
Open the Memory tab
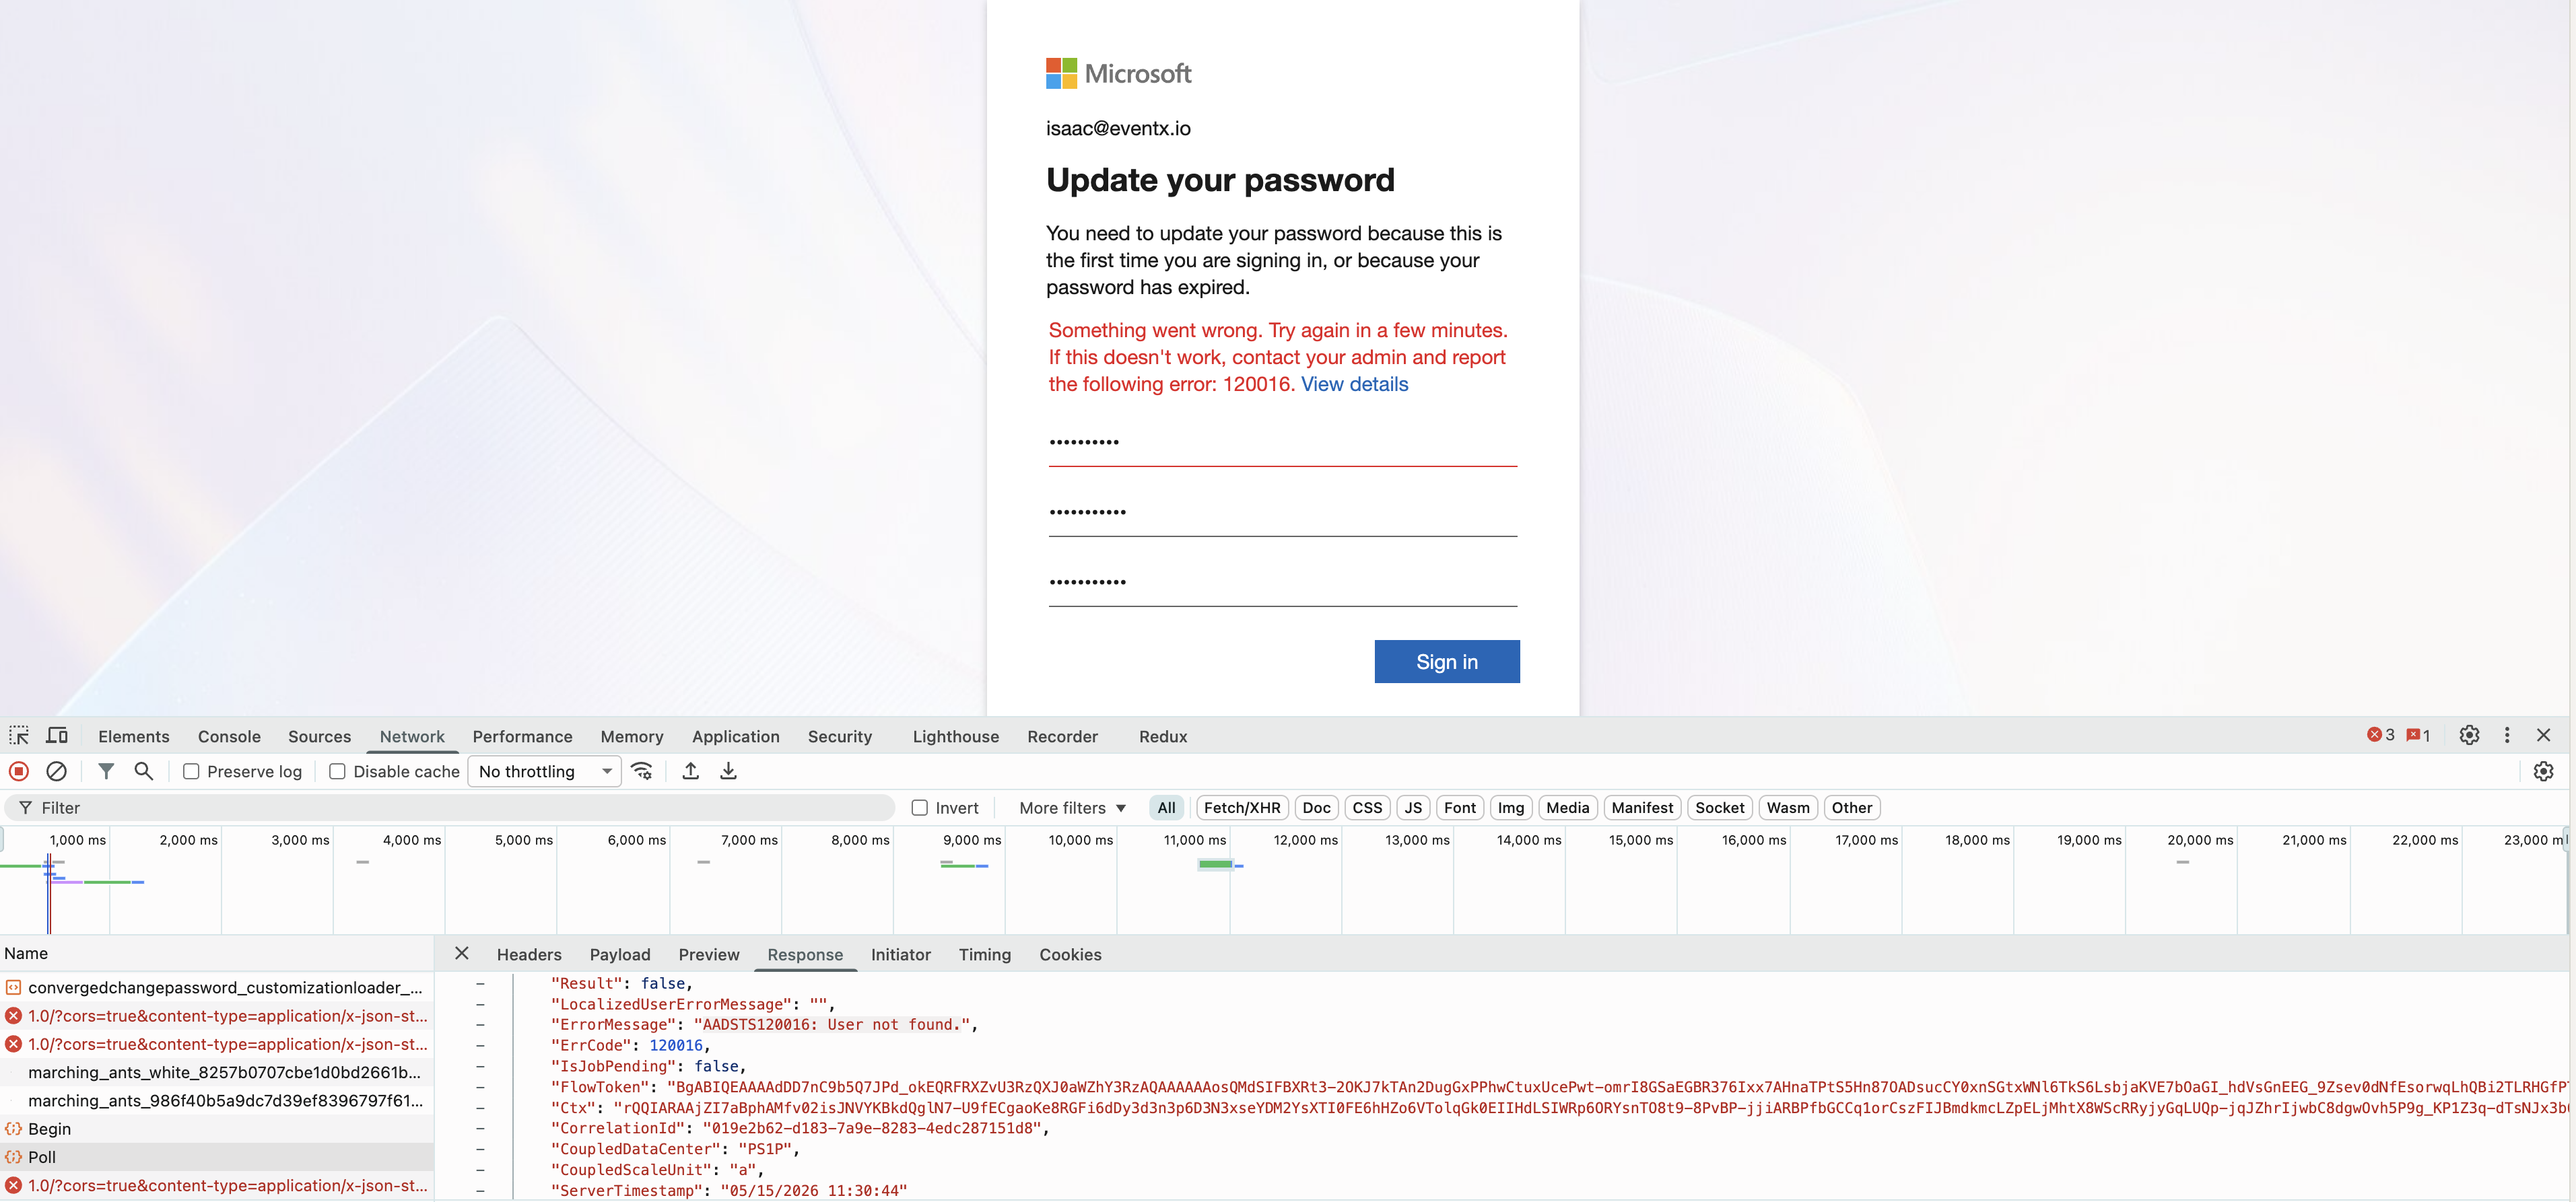(632, 736)
